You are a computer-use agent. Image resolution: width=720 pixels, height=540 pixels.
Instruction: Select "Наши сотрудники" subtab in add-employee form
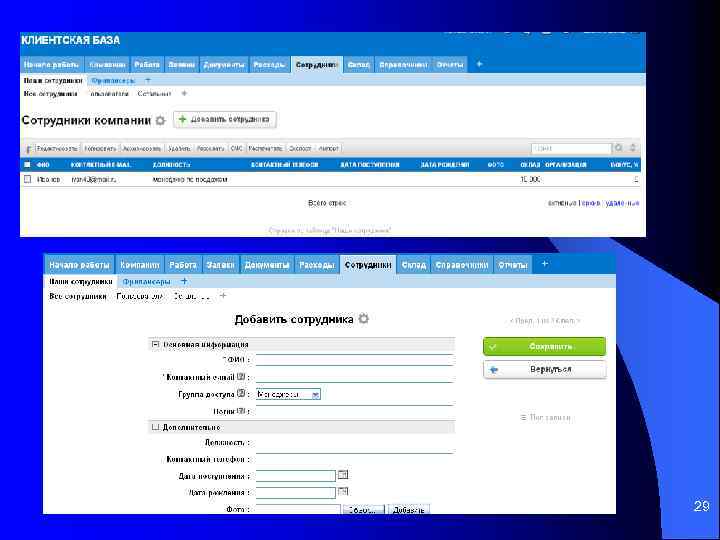(81, 281)
